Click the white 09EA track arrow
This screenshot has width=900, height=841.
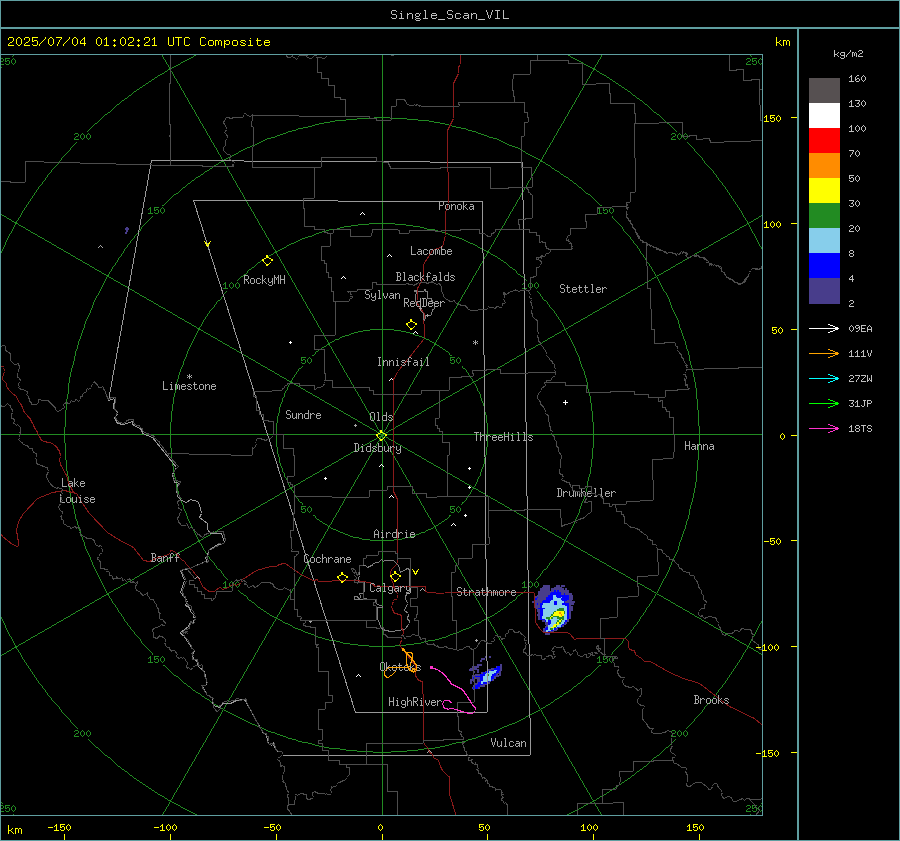click(x=824, y=328)
